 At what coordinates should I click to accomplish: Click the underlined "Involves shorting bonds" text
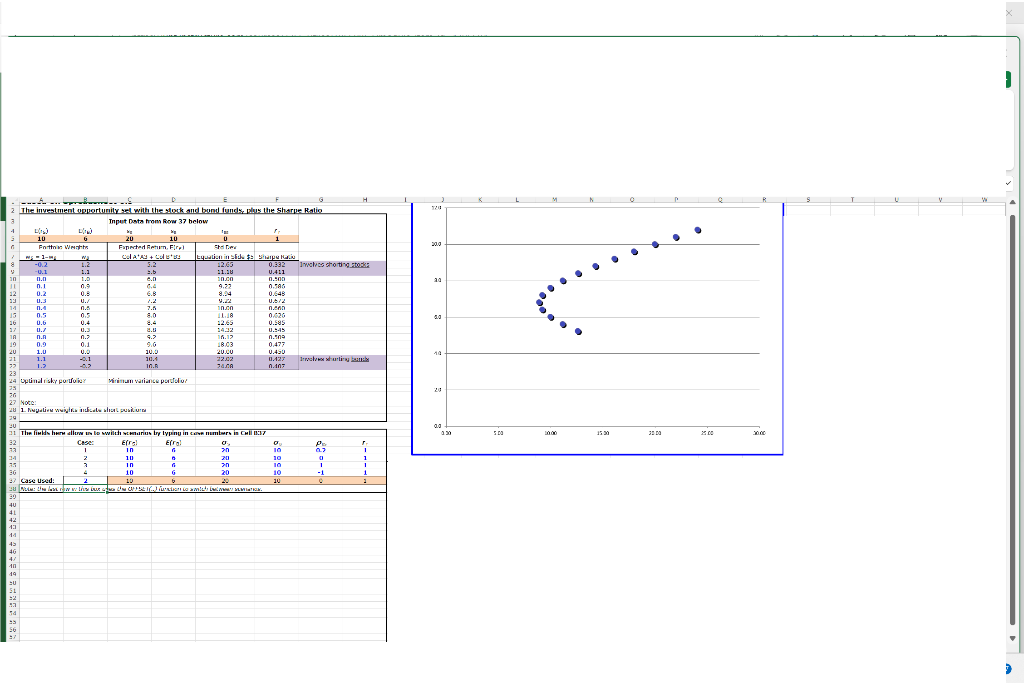(x=334, y=358)
